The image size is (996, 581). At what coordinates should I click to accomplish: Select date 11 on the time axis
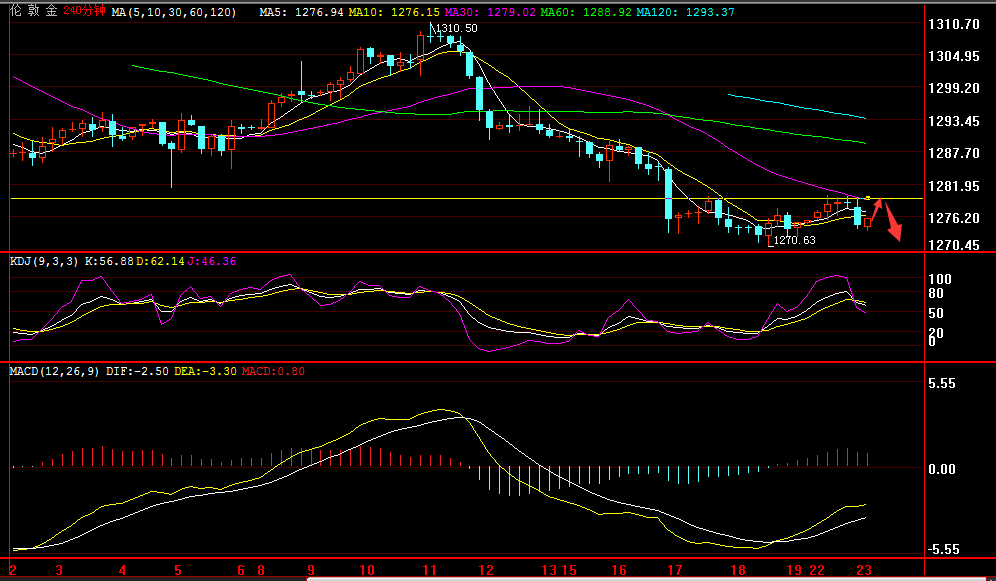point(429,570)
